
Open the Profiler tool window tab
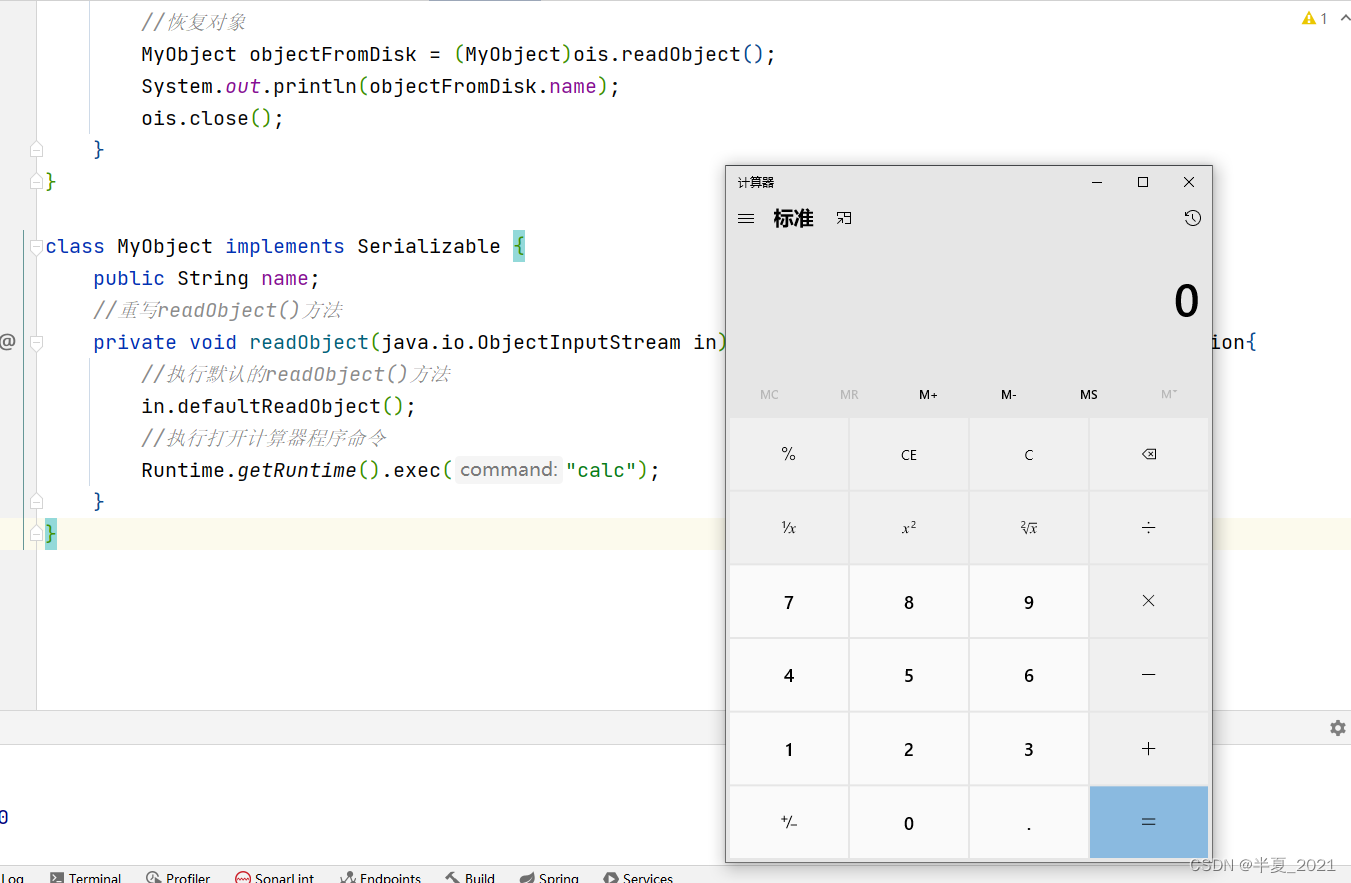[178, 877]
